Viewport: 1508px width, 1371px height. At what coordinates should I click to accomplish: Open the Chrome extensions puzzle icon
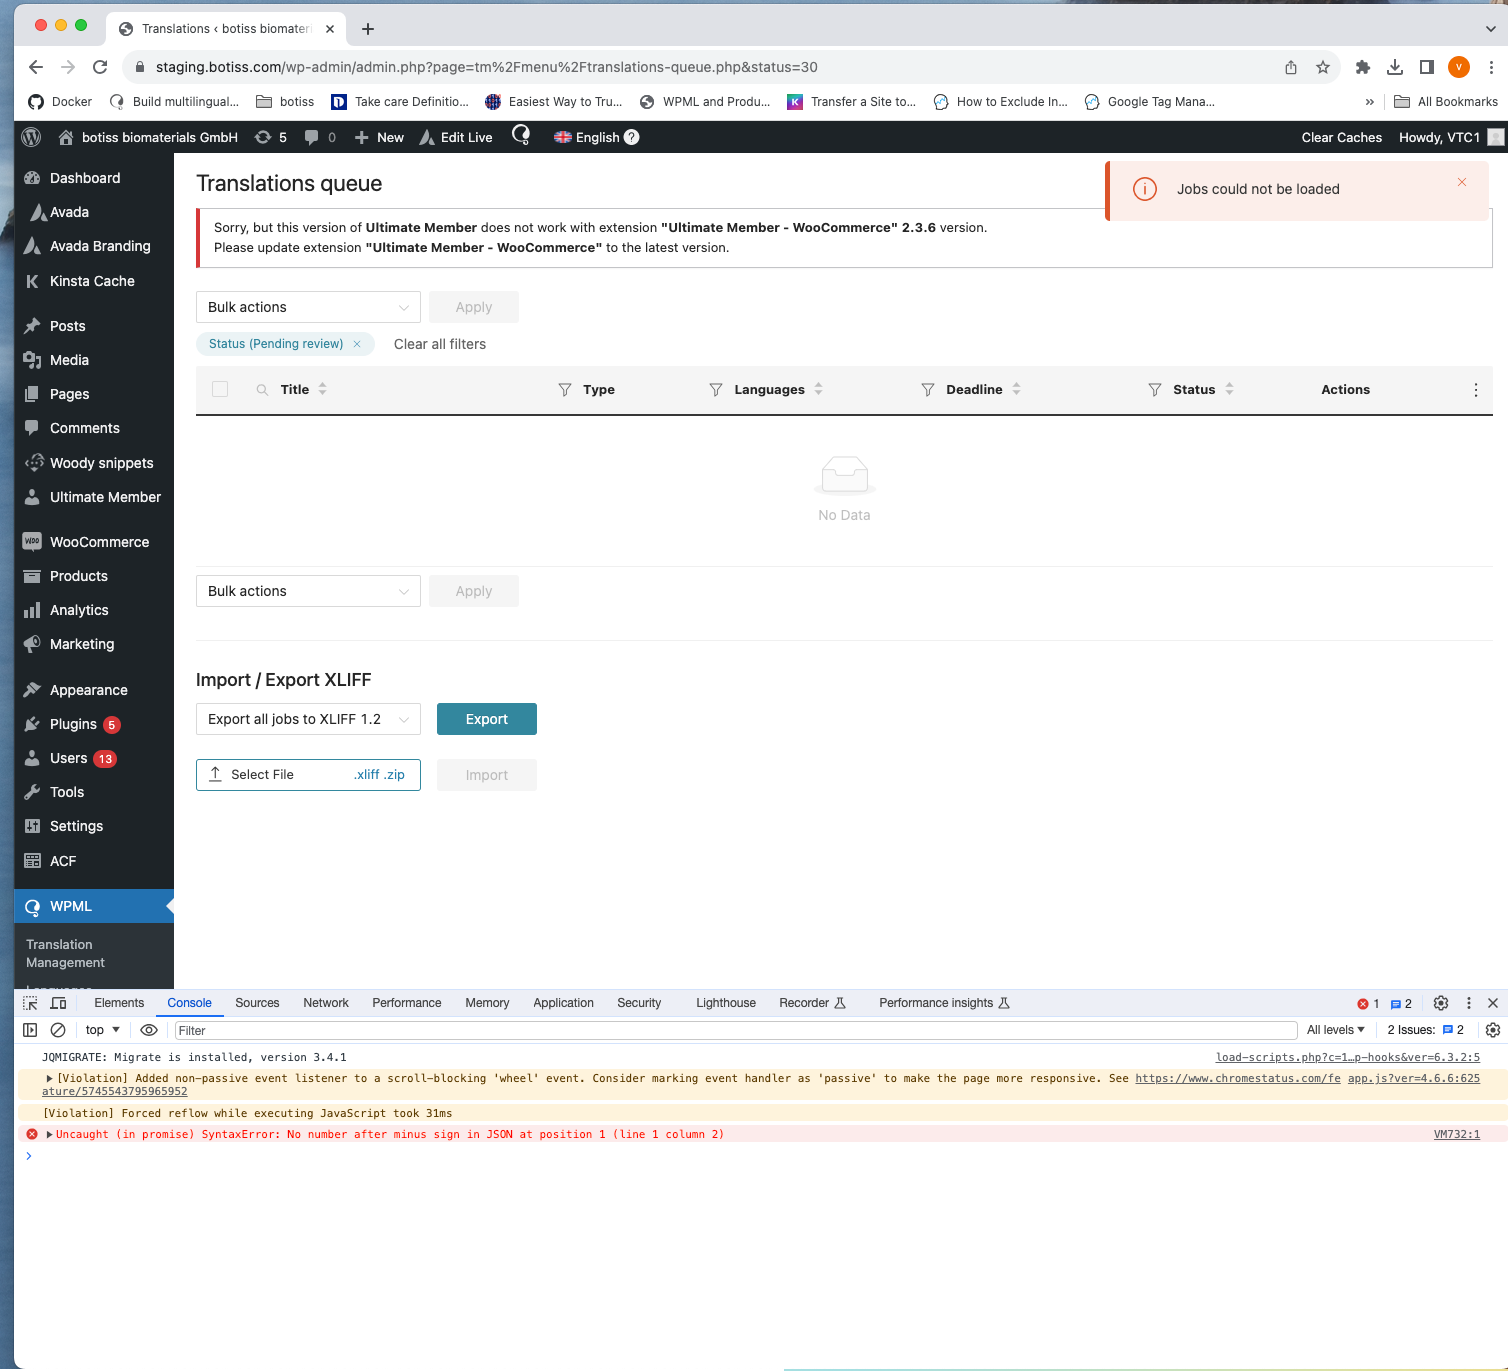point(1362,67)
